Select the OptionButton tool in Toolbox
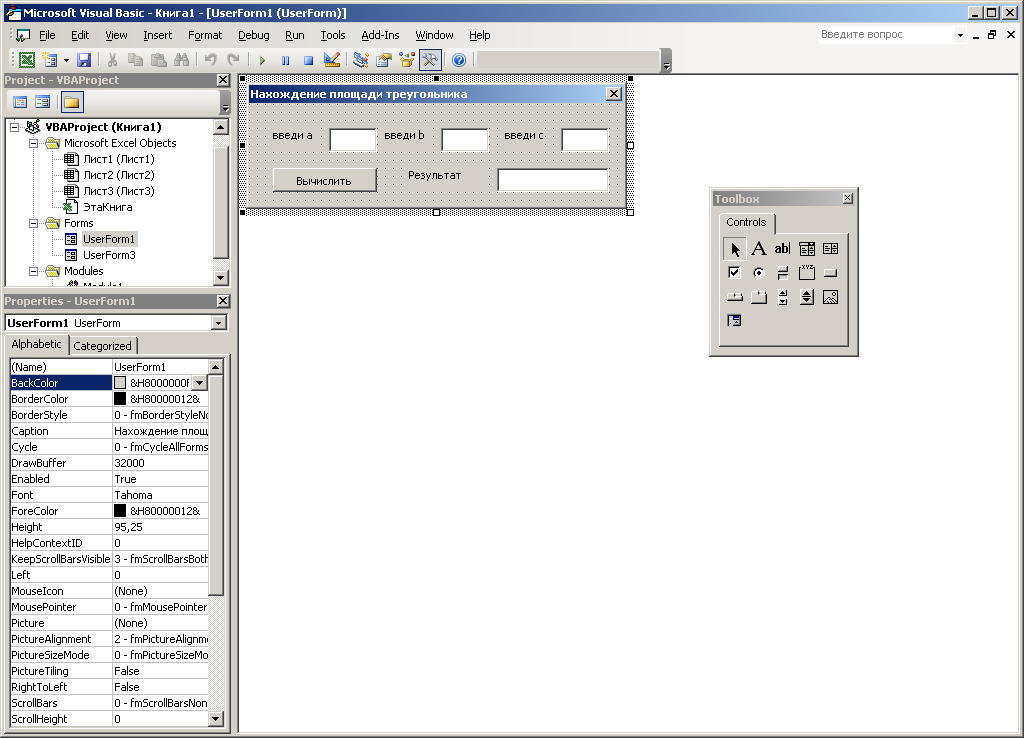The width and height of the screenshot is (1024, 738). click(x=758, y=272)
